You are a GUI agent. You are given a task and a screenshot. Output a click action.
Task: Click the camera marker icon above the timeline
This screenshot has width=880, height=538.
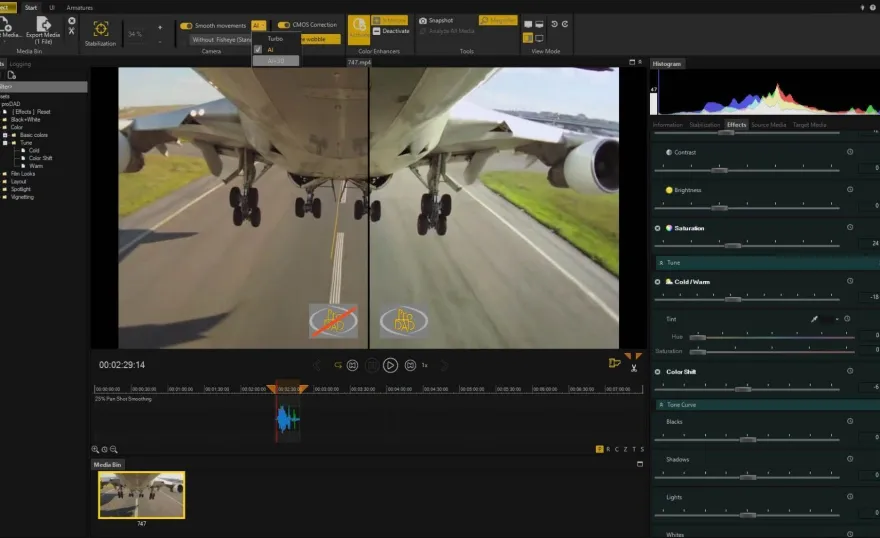(614, 364)
